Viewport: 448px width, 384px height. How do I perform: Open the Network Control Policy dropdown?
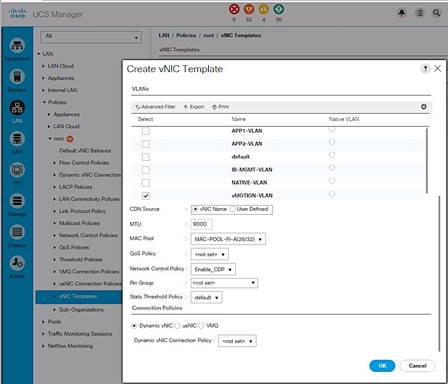(x=213, y=269)
